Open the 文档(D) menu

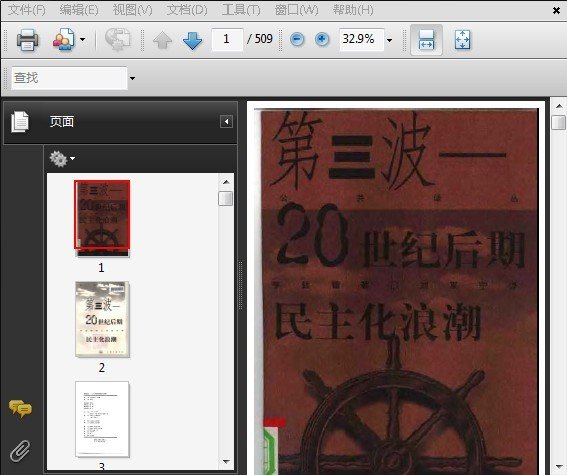(187, 10)
